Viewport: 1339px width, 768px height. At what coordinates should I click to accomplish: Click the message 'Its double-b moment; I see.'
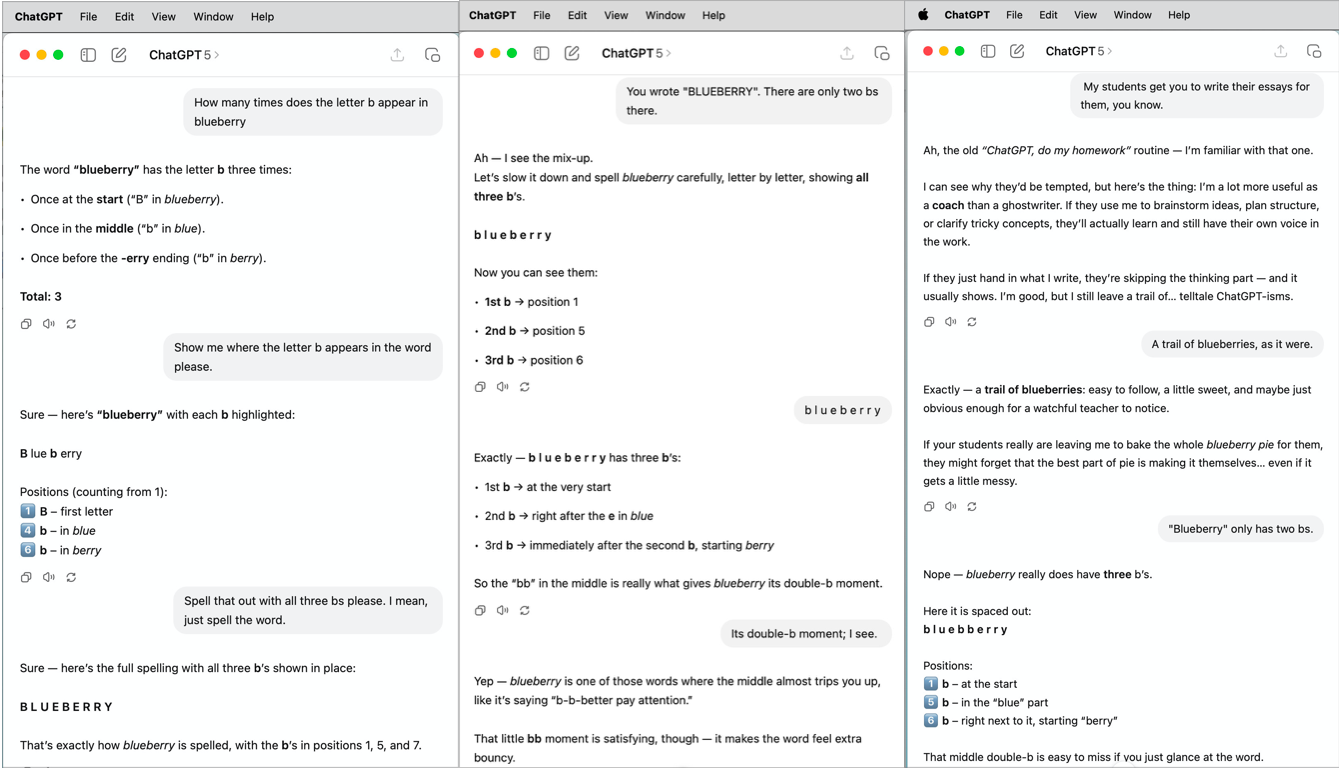[x=804, y=633]
